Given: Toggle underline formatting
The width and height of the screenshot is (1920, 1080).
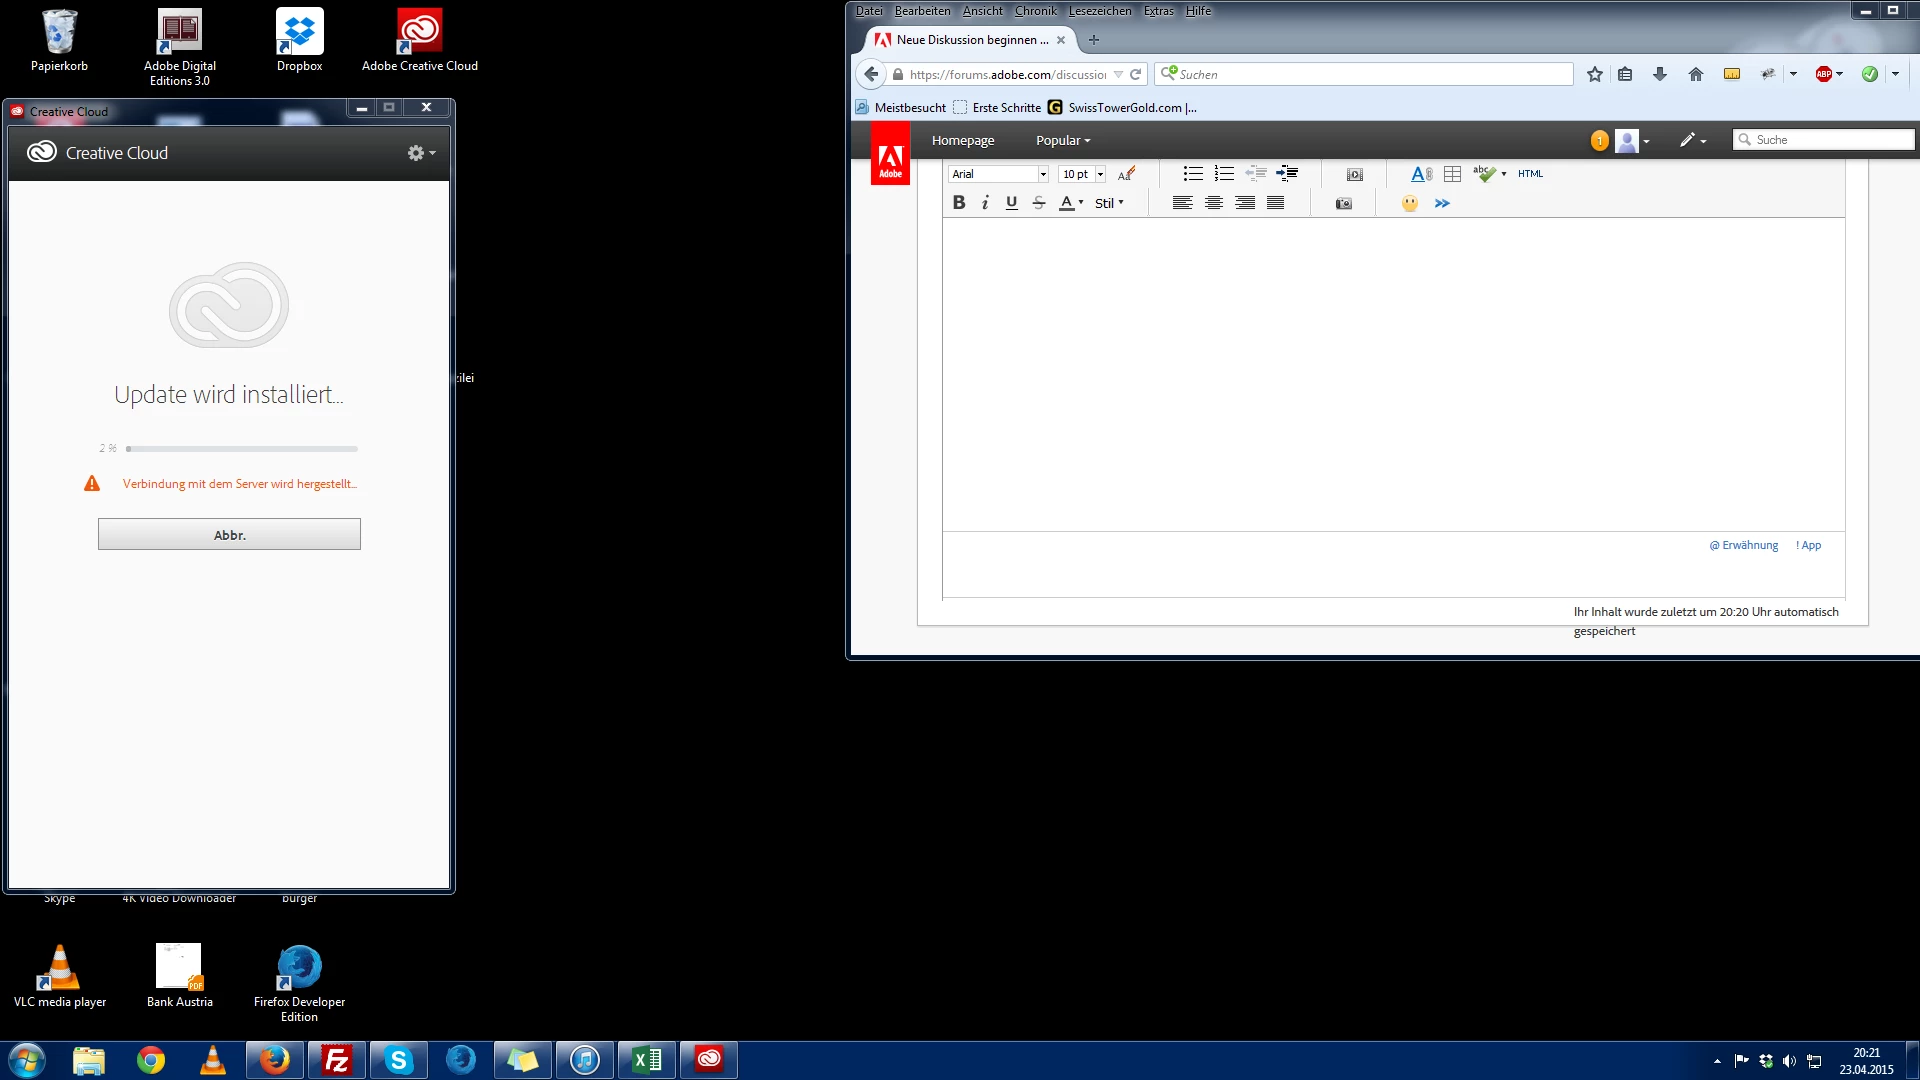Looking at the screenshot, I should pyautogui.click(x=1011, y=203).
